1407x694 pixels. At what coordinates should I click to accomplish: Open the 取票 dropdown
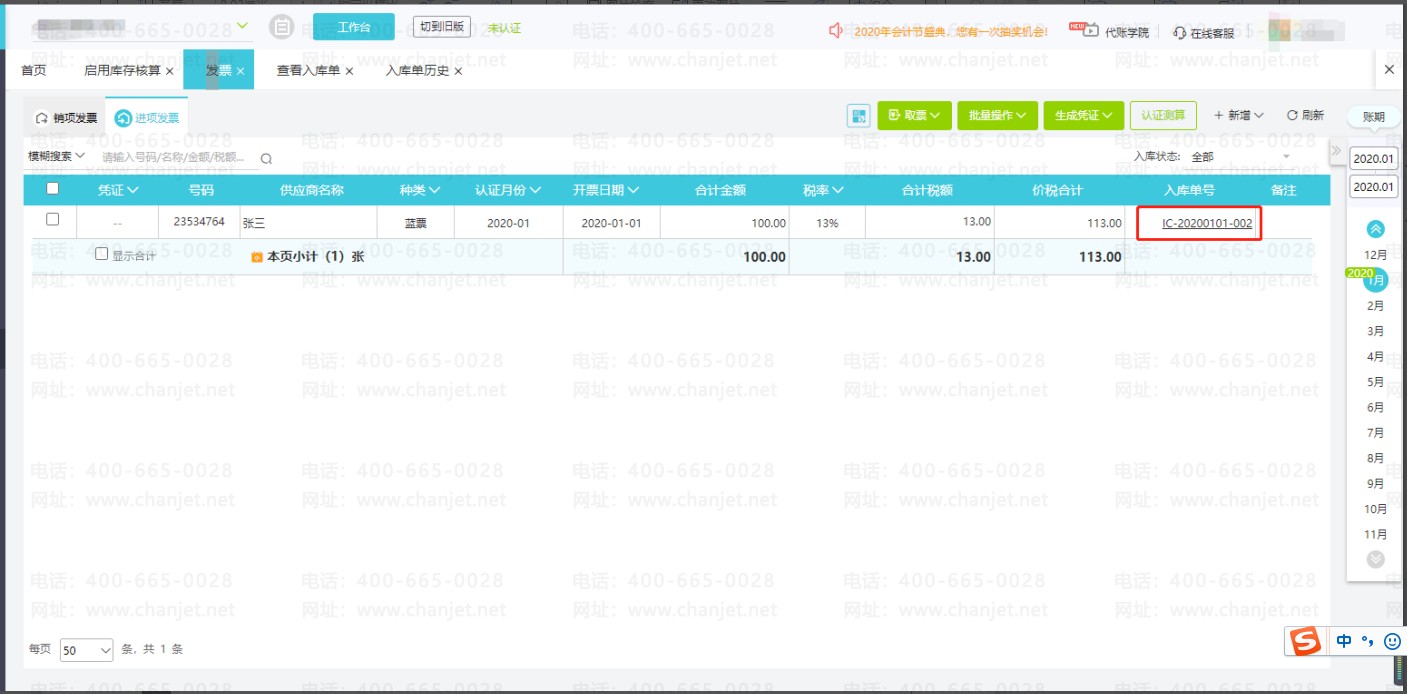(x=913, y=116)
